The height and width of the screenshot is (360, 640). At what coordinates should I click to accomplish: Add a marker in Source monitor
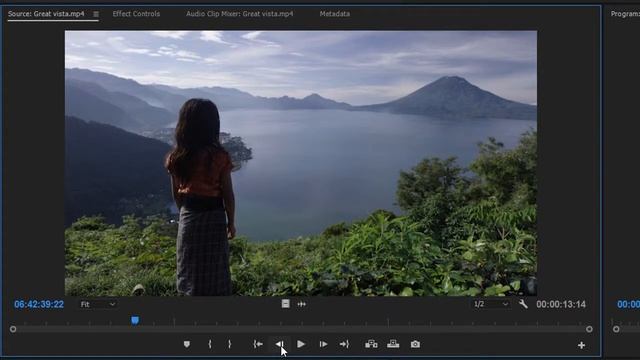click(187, 344)
